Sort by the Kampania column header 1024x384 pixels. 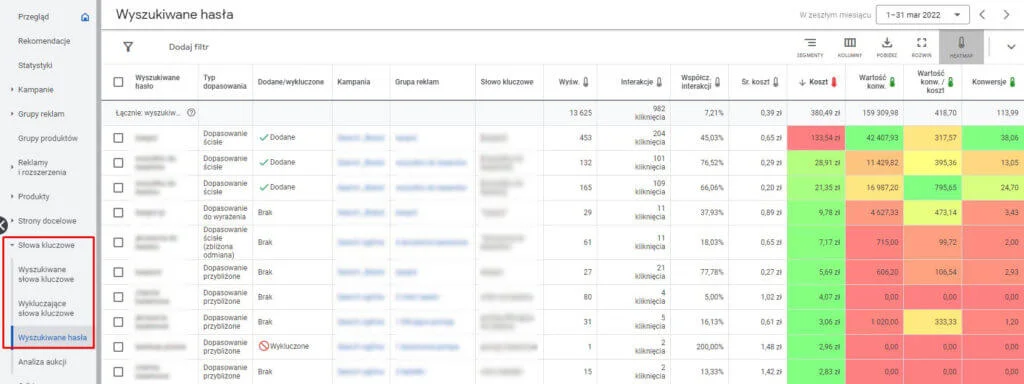[354, 82]
